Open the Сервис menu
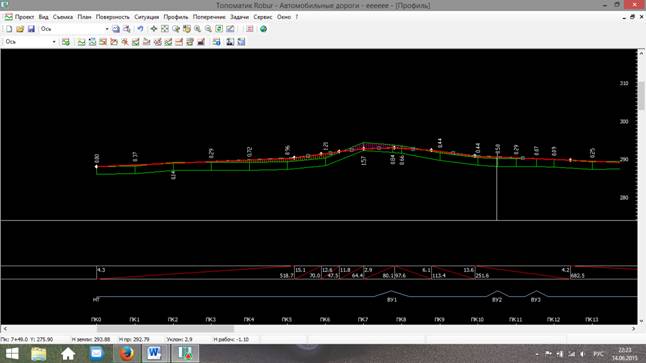Image resolution: width=646 pixels, height=363 pixels. tap(263, 17)
